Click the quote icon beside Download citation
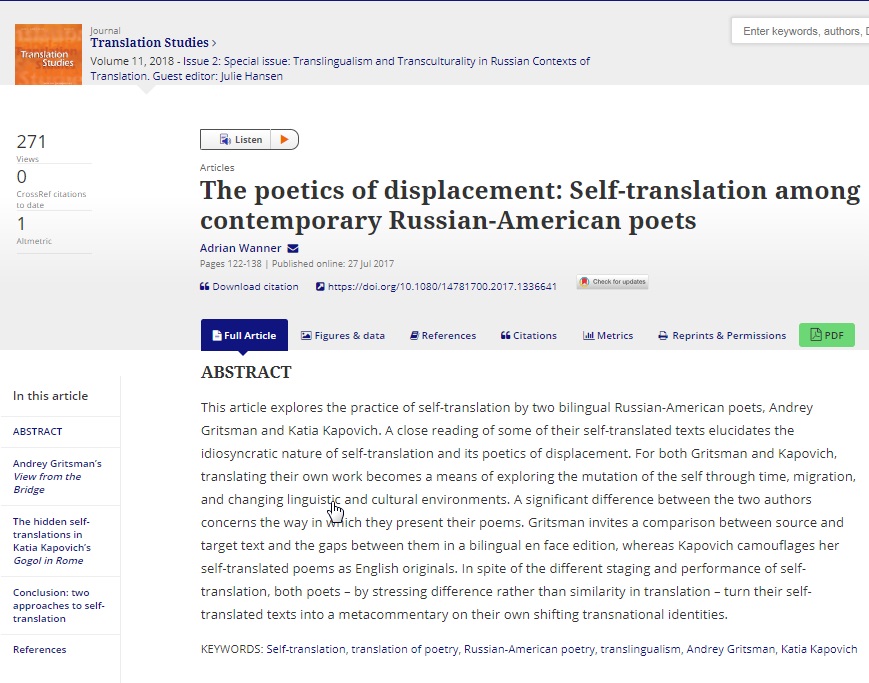The width and height of the screenshot is (869, 683). 205,287
